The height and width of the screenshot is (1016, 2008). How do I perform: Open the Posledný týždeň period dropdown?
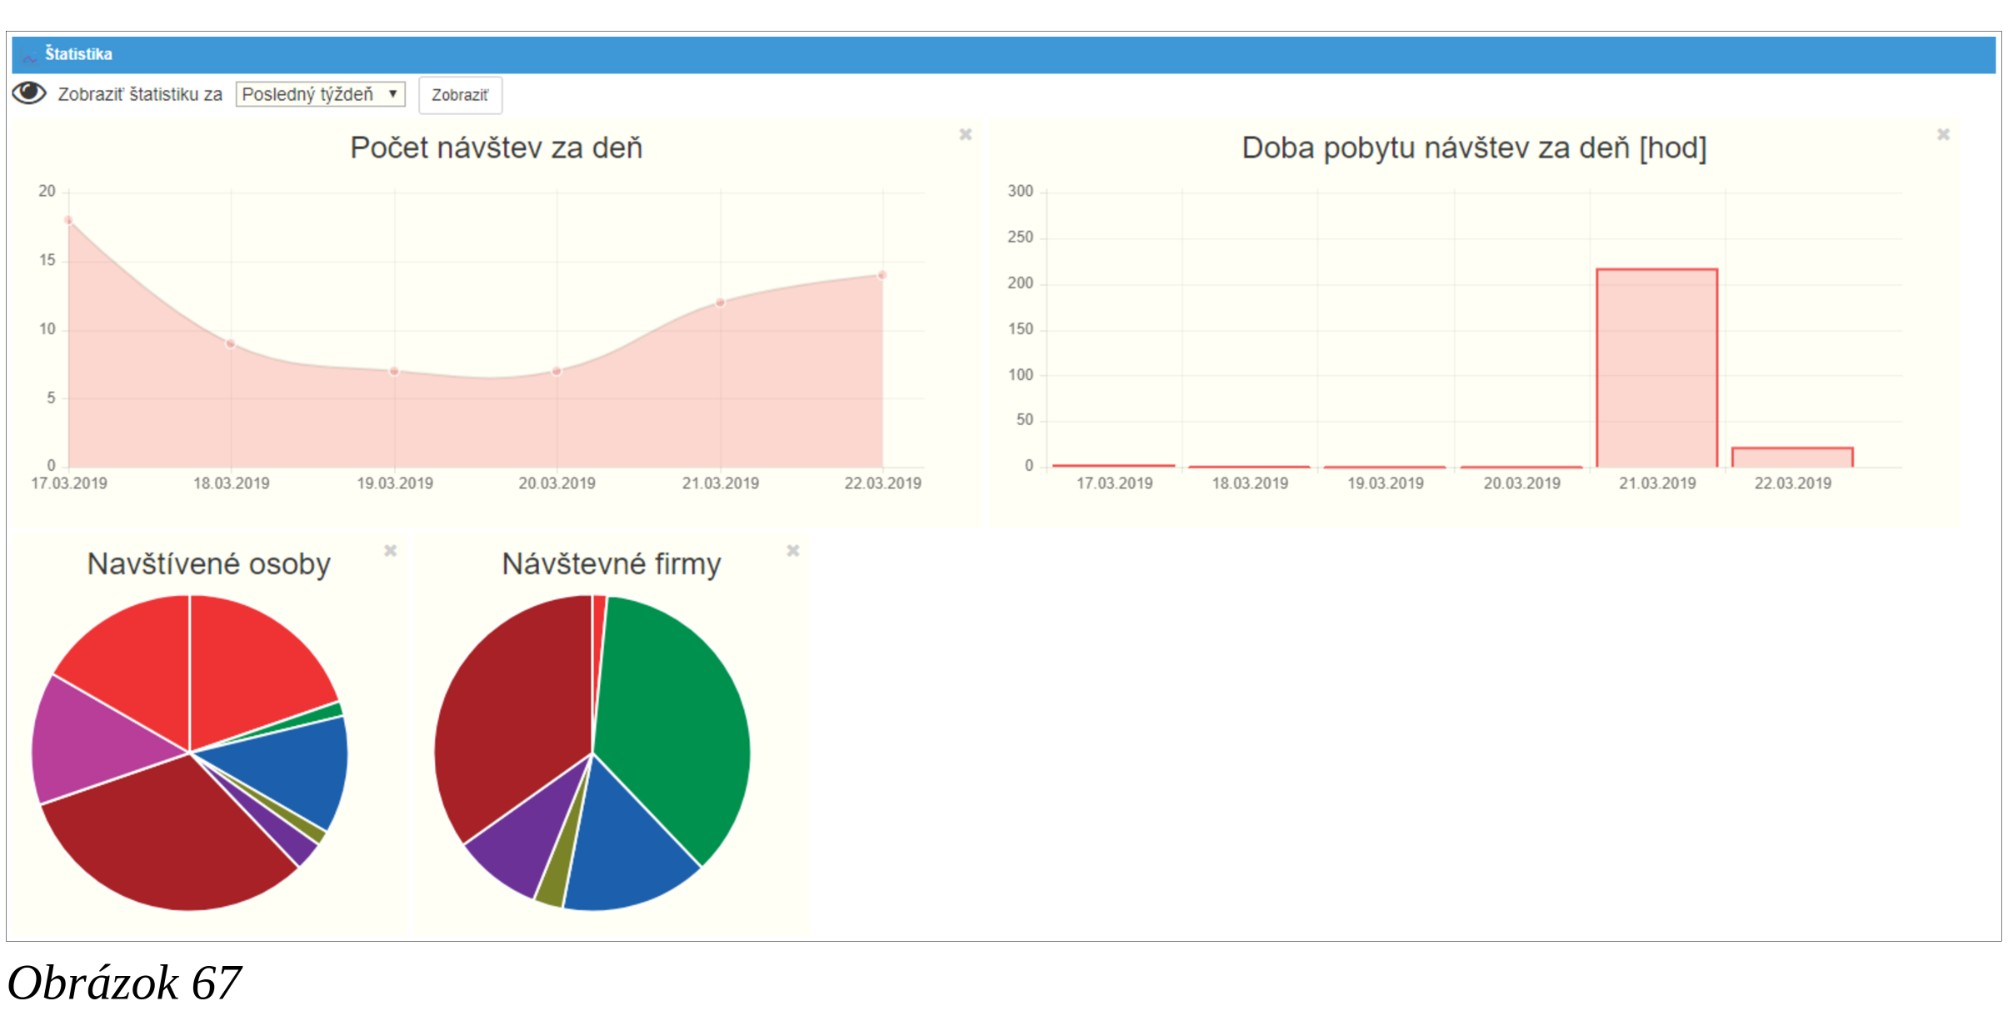pyautogui.click(x=320, y=94)
